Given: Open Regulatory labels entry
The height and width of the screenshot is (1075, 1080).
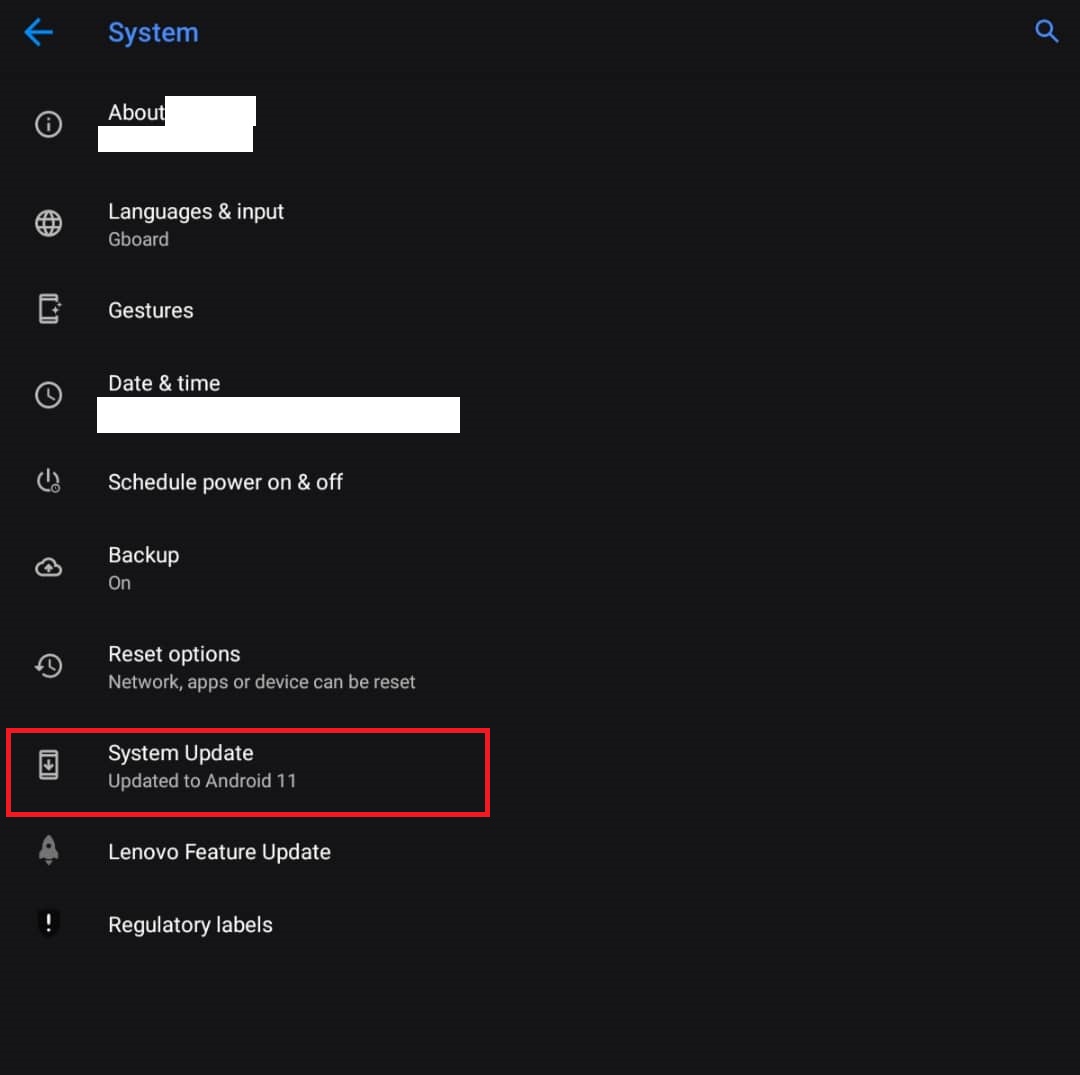Looking at the screenshot, I should point(190,925).
